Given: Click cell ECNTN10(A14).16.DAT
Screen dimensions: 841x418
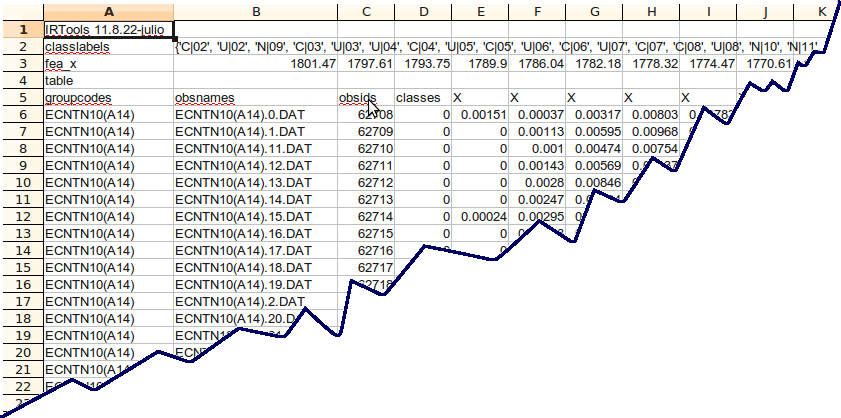Looking at the screenshot, I should 256,233.
